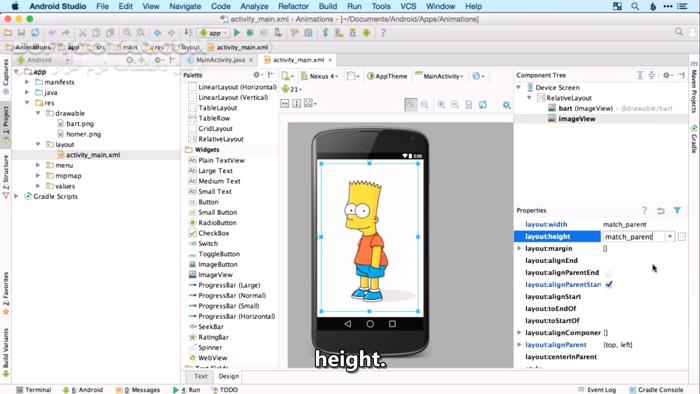Click the Properties filter funnel icon

(677, 210)
